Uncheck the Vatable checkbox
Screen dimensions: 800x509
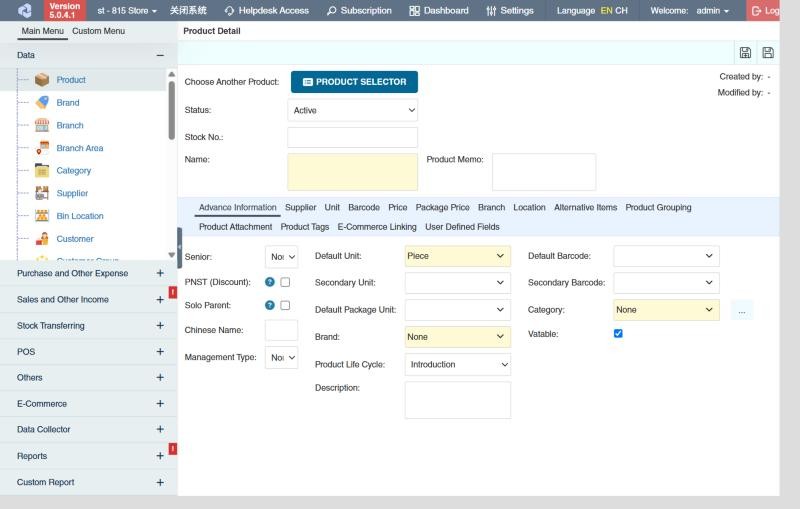618,334
